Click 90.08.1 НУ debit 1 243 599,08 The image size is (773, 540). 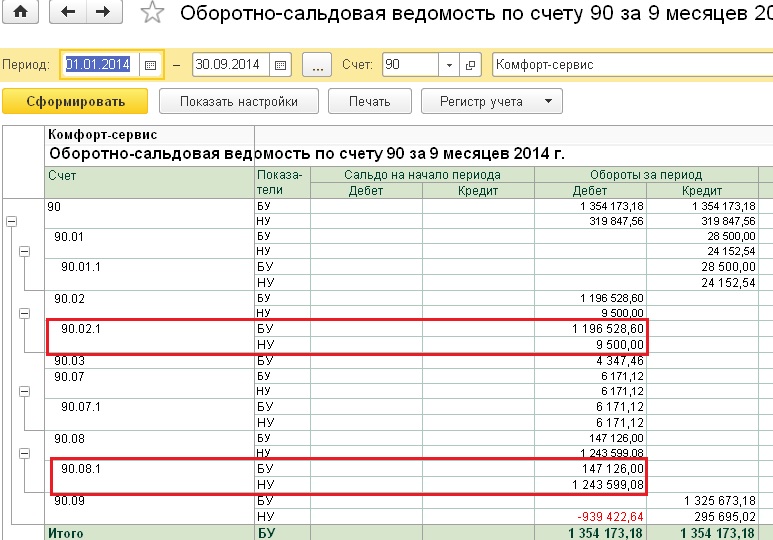pyautogui.click(x=608, y=485)
